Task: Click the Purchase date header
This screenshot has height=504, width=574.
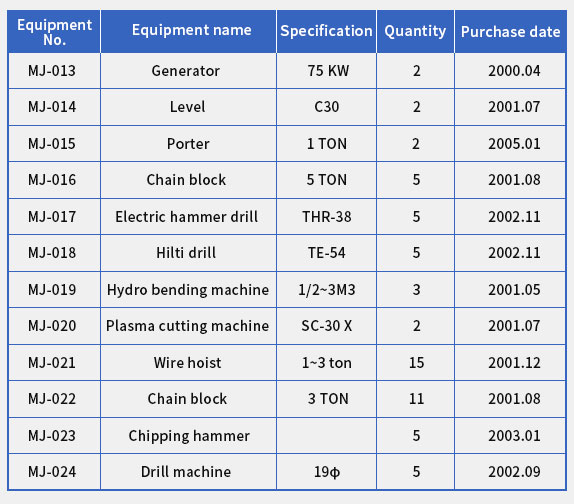Action: (510, 31)
